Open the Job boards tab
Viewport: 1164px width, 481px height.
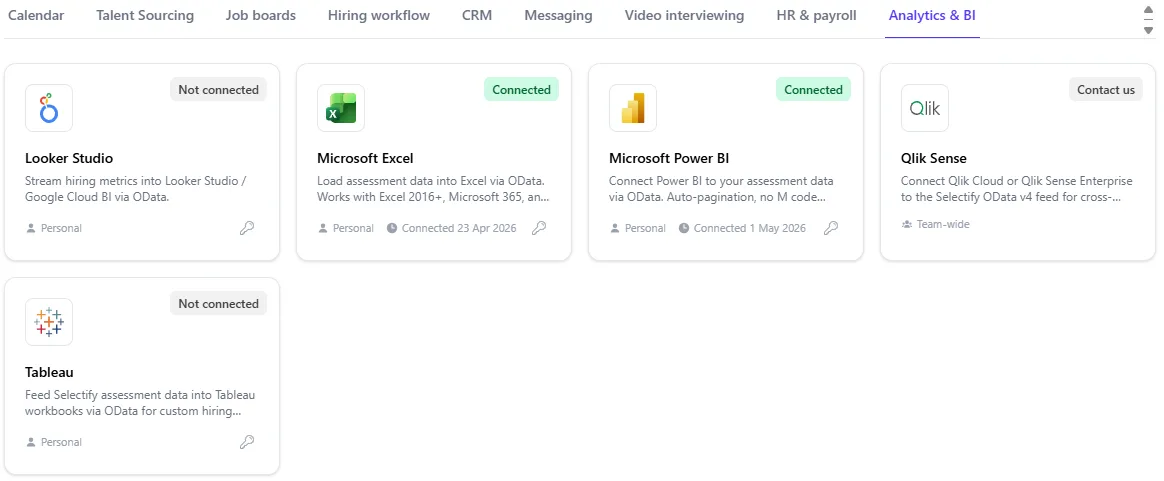coord(261,16)
